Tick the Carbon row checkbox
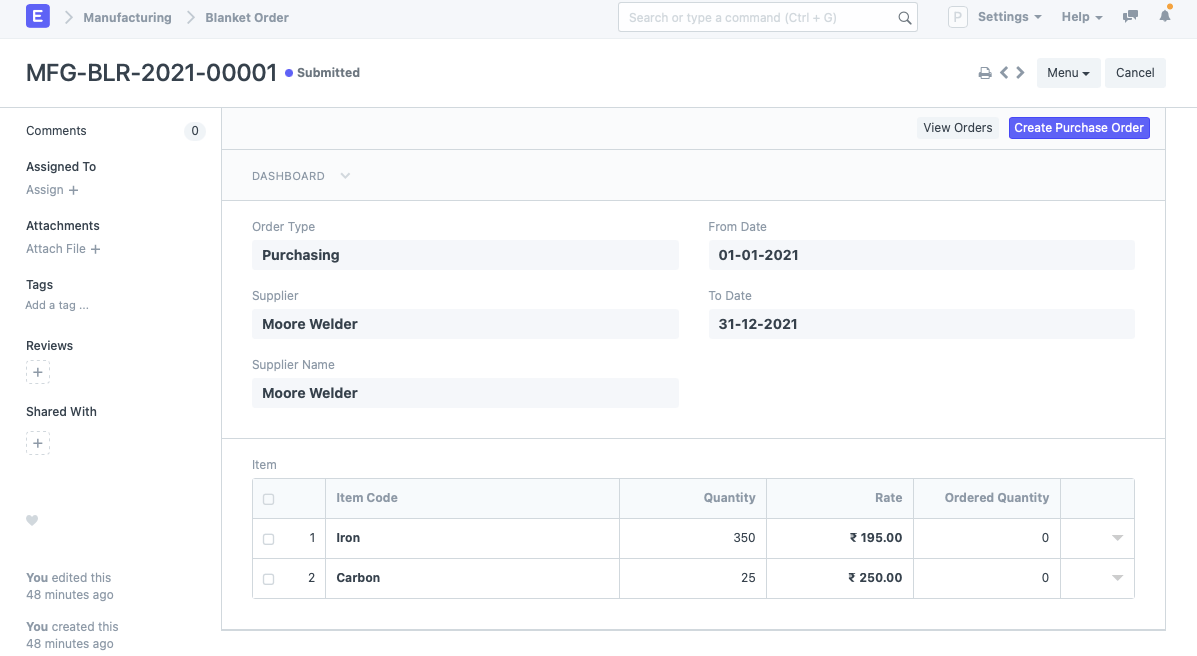The image size is (1197, 656). [268, 579]
